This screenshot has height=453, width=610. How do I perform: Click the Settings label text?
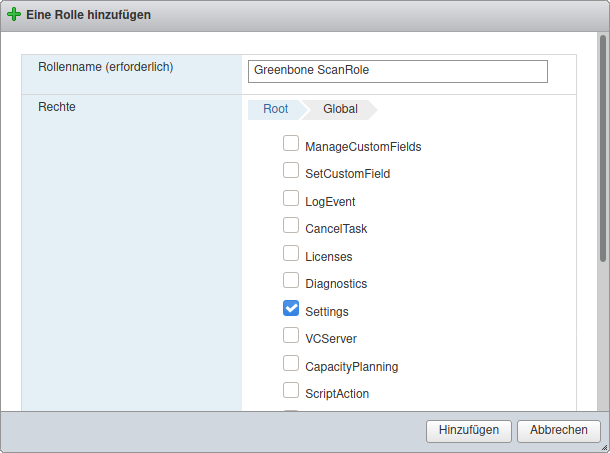327,312
